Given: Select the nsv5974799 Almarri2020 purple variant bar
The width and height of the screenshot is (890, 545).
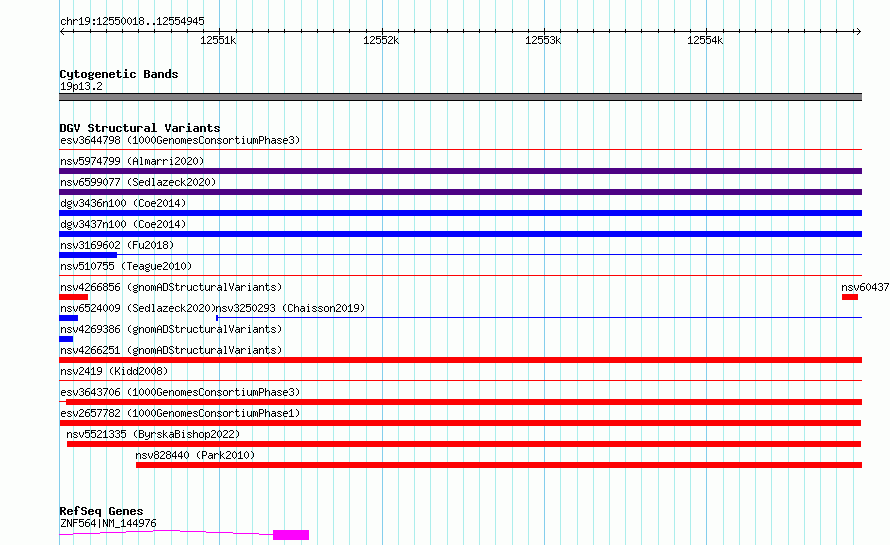Looking at the screenshot, I should click(x=460, y=171).
